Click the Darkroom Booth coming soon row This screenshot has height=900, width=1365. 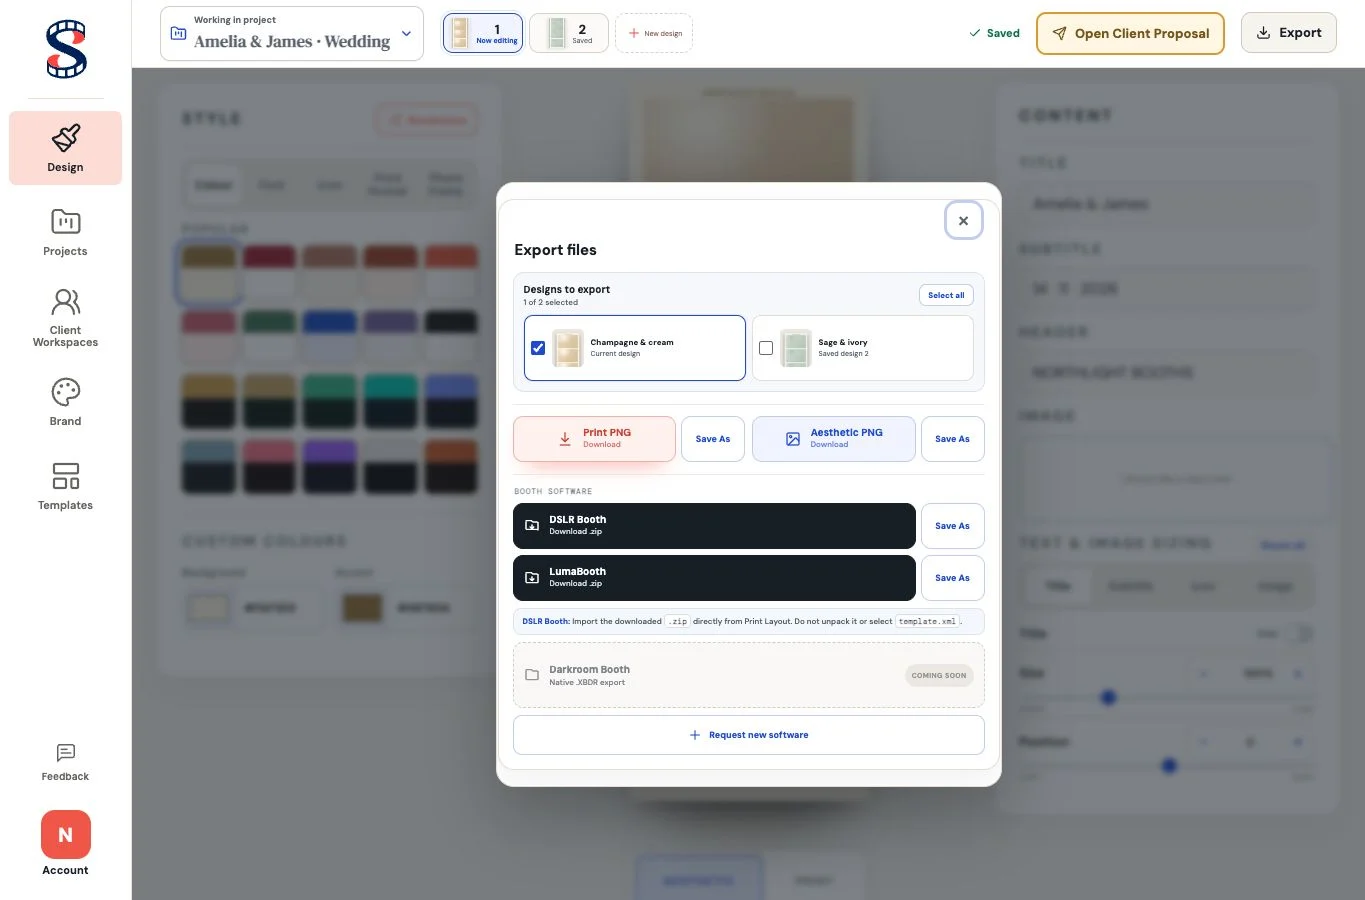pyautogui.click(x=748, y=675)
